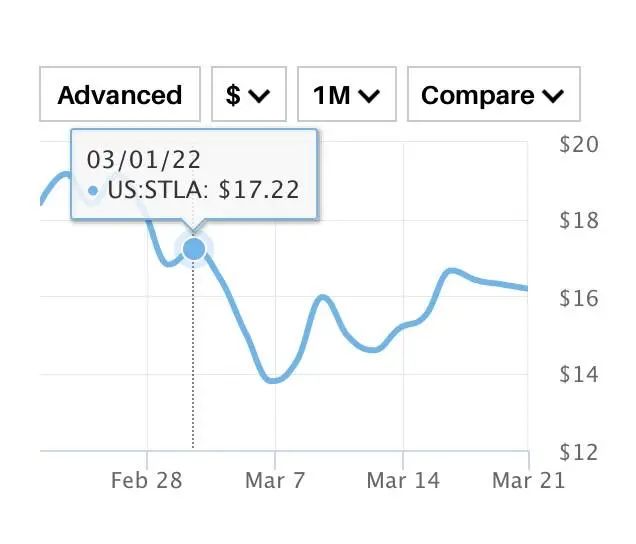Select the Mar 7 date axis label
Image resolution: width=636 pixels, height=544 pixels.
point(274,481)
